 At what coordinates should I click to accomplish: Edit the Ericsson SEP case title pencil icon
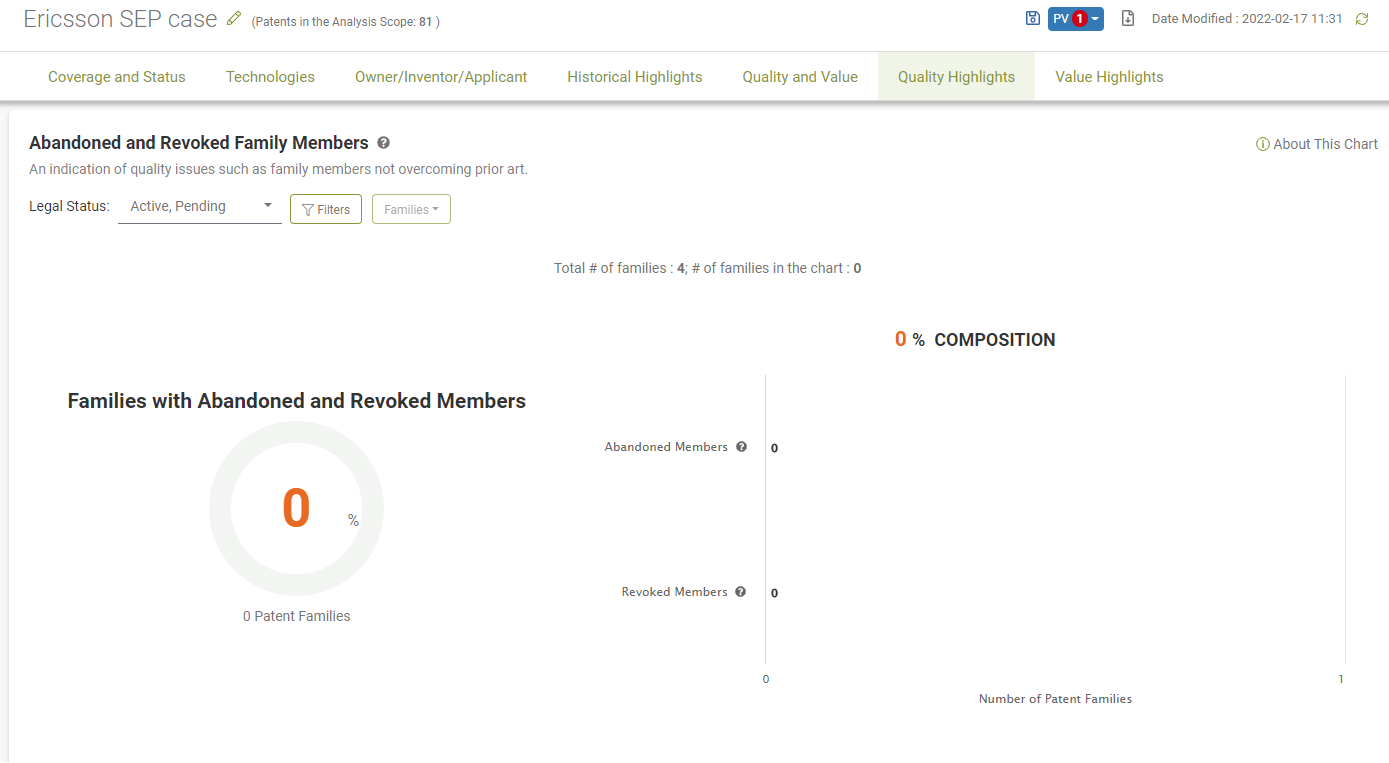pos(234,18)
